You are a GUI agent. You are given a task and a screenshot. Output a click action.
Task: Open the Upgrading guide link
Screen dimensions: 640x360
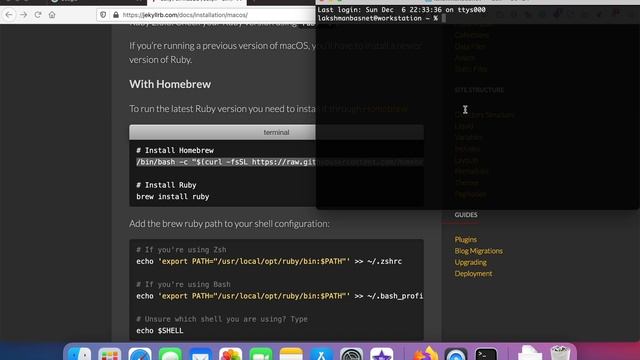coord(470,262)
